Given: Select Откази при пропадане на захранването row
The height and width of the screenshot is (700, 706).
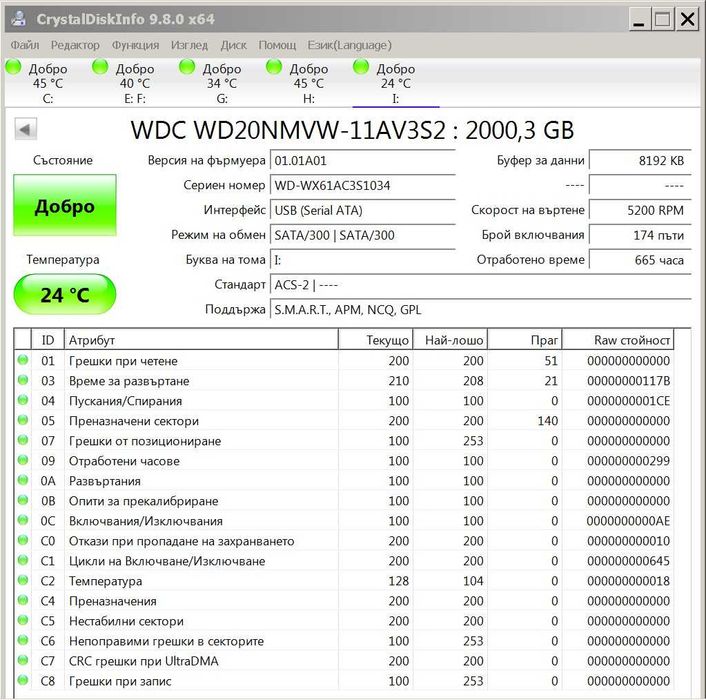Looking at the screenshot, I should point(344,541).
